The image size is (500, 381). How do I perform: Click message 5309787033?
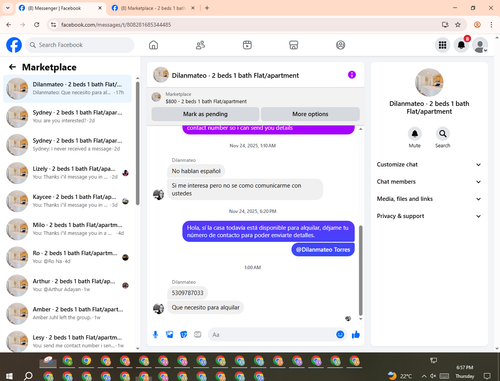click(x=187, y=293)
